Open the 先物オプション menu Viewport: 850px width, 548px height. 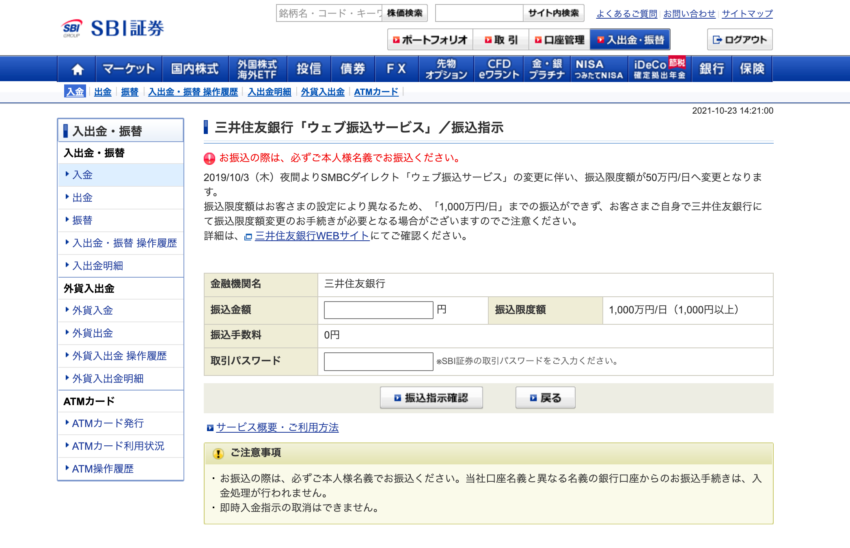[x=446, y=69]
